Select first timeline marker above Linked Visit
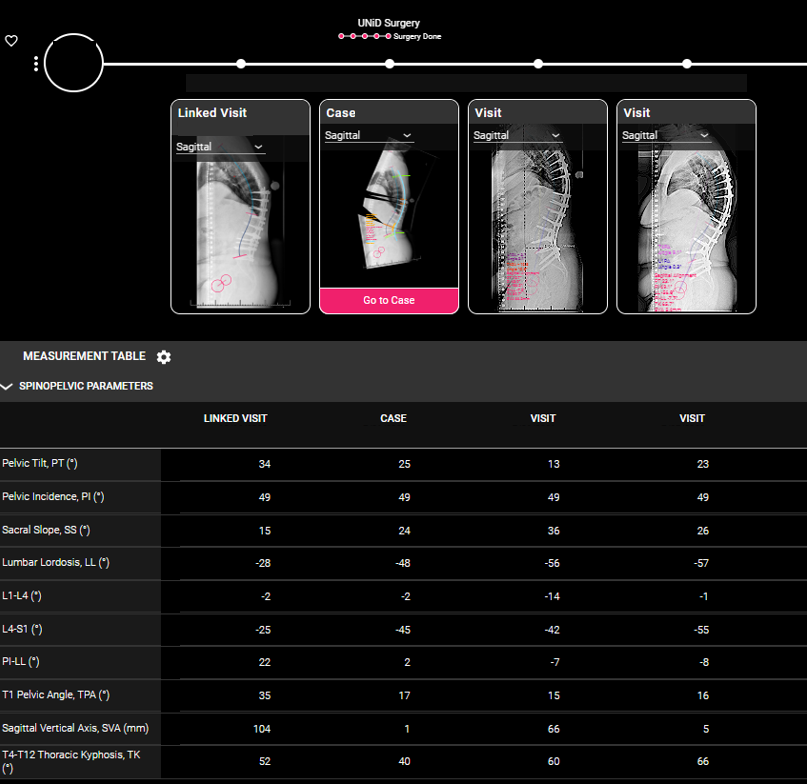This screenshot has height=784, width=807. [x=241, y=64]
